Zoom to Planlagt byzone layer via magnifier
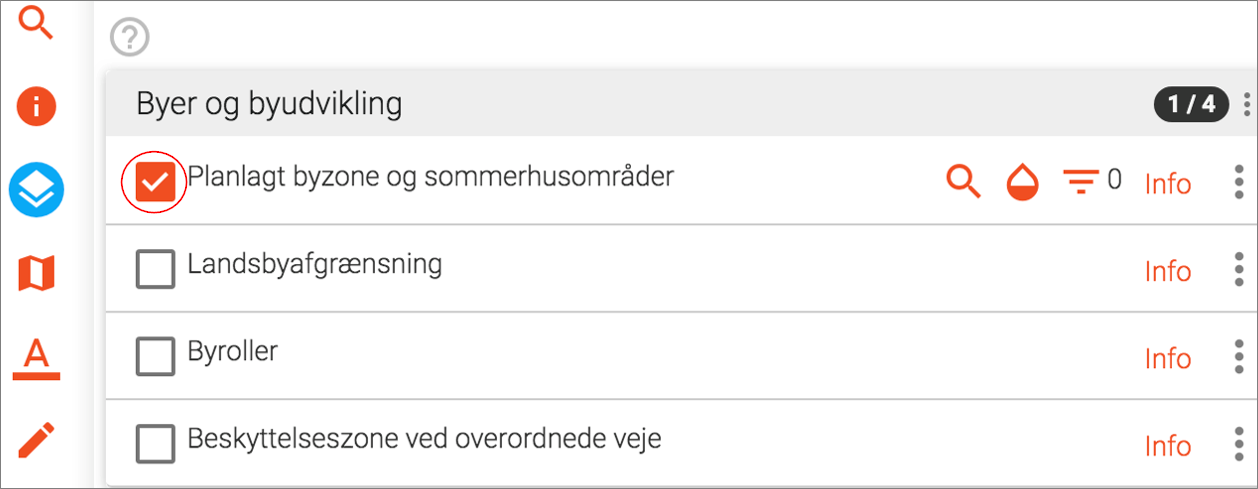Screen dimensions: 1258x489 [963, 182]
